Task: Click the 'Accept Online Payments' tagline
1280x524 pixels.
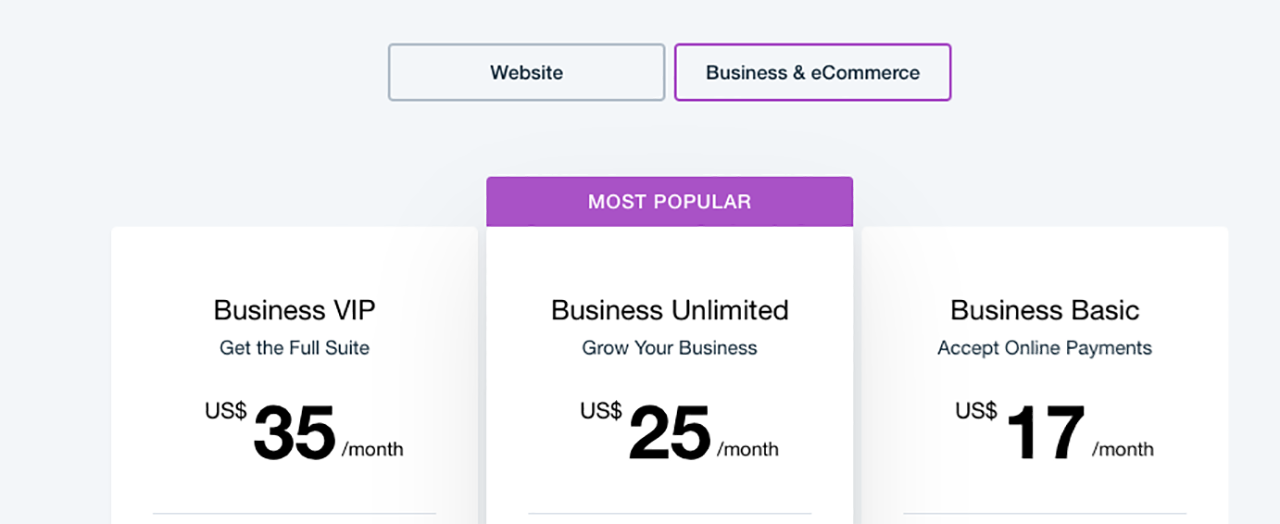Action: click(1044, 348)
